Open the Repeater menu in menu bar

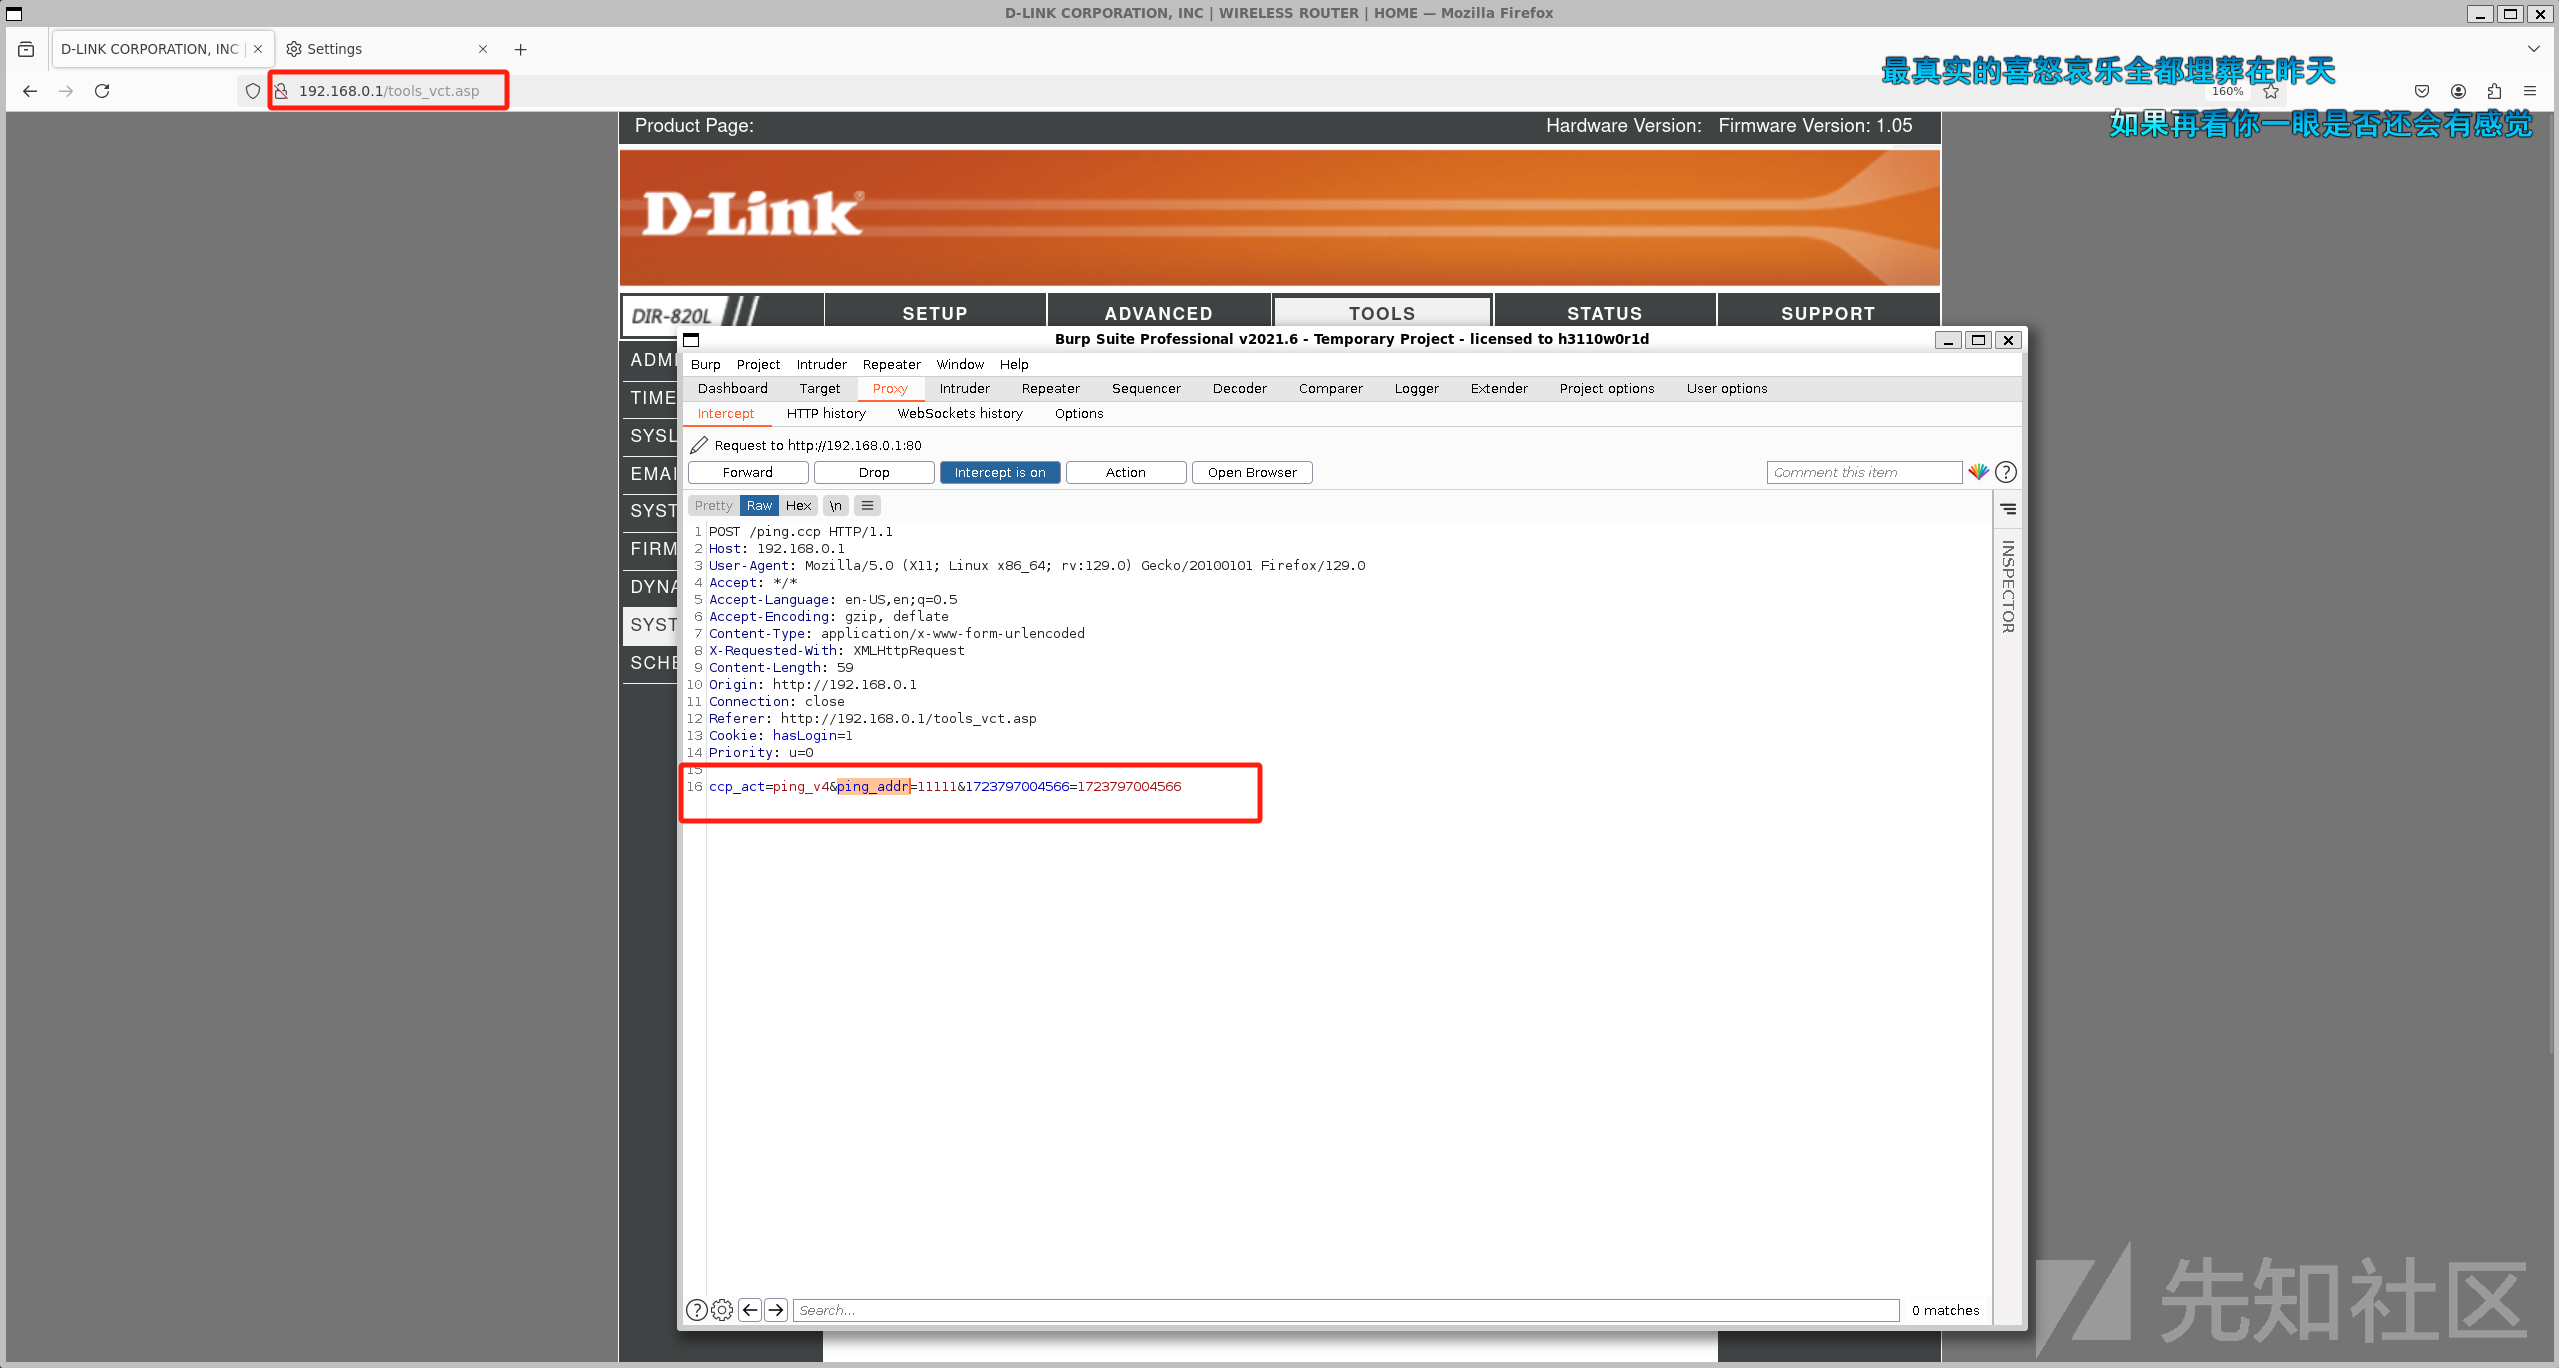click(x=891, y=364)
